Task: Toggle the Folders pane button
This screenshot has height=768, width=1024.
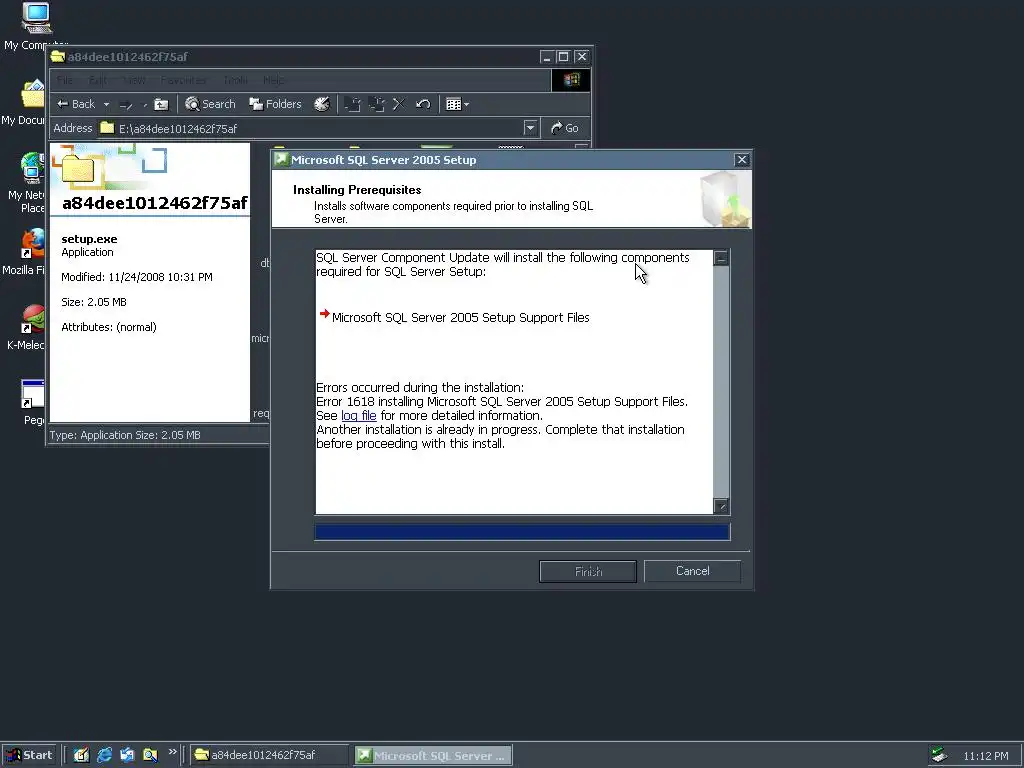Action: pos(275,104)
